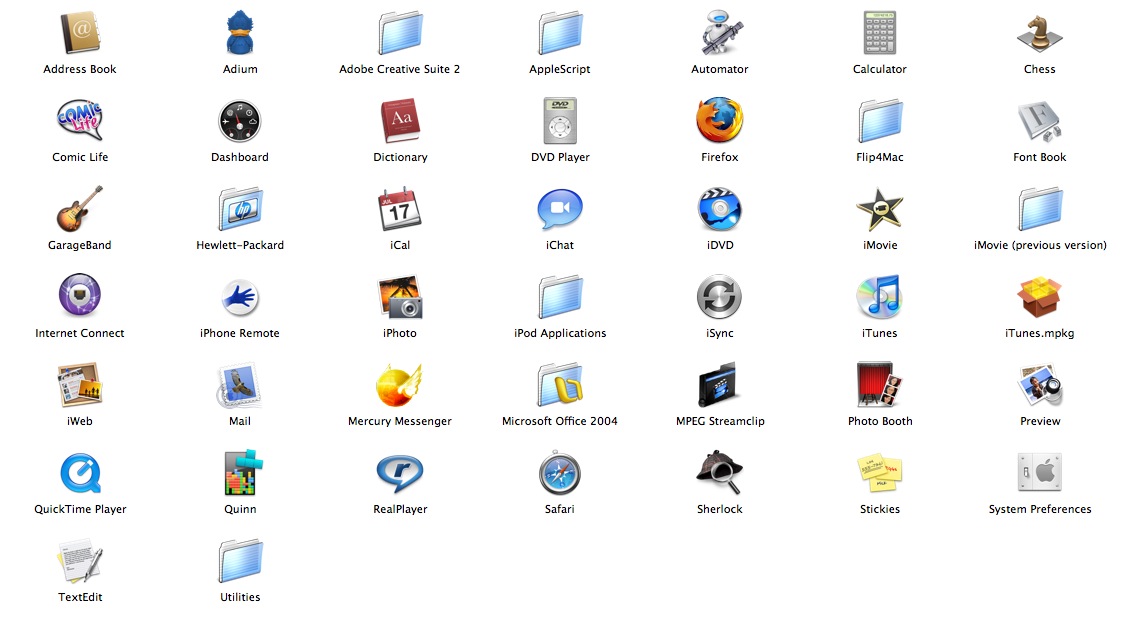Screen dimensions: 1136x623
Task: Open the Automator robot icon
Action: click(x=721, y=33)
